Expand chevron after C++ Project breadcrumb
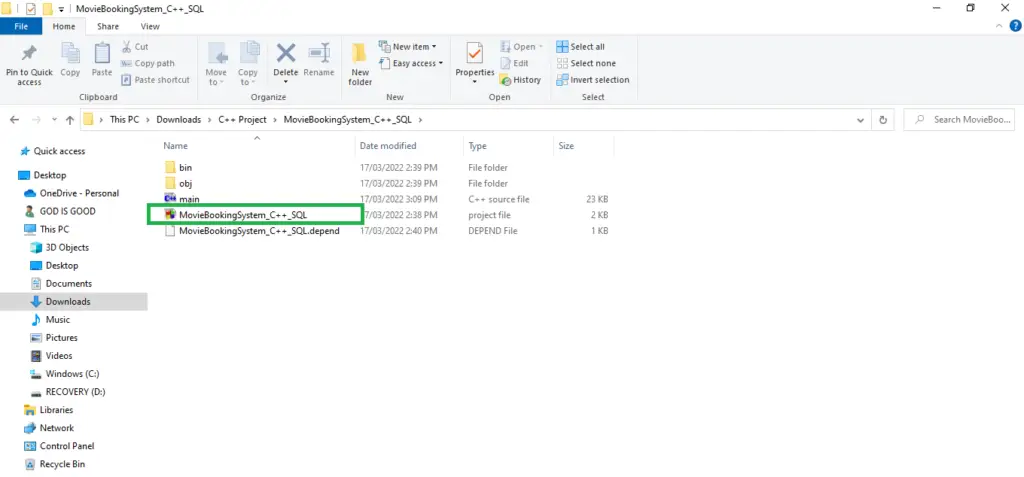Viewport: 1024px width, 477px height. click(x=275, y=120)
